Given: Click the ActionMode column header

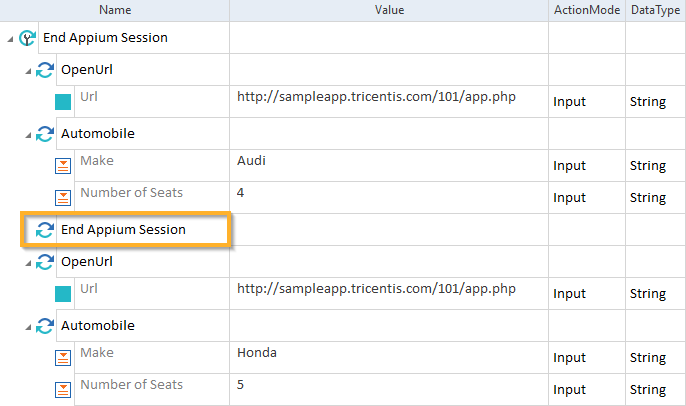Looking at the screenshot, I should (587, 10).
